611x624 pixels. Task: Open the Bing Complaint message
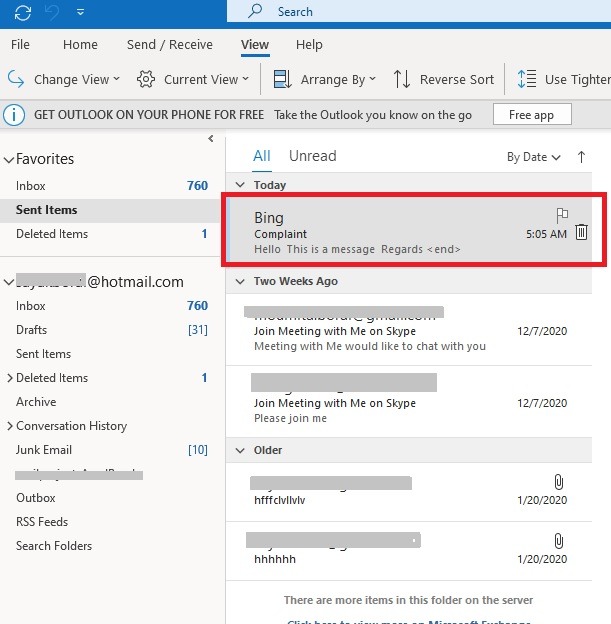409,230
